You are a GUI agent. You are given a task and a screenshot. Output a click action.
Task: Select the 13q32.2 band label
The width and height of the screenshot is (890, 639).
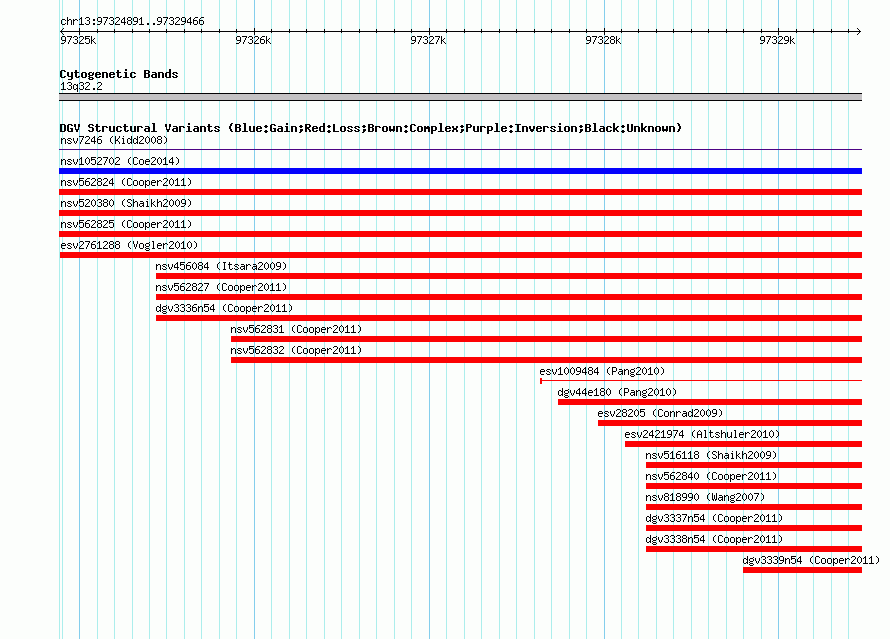point(81,86)
